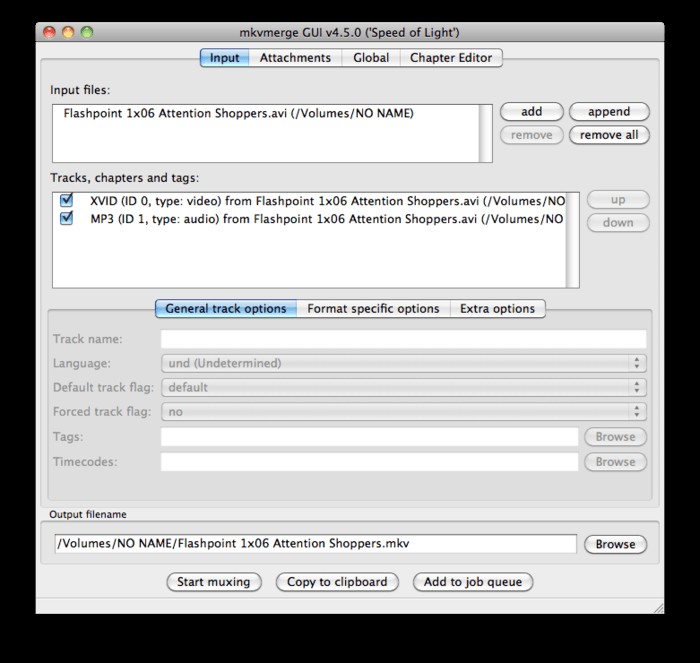Click the Tags input field

pos(370,437)
